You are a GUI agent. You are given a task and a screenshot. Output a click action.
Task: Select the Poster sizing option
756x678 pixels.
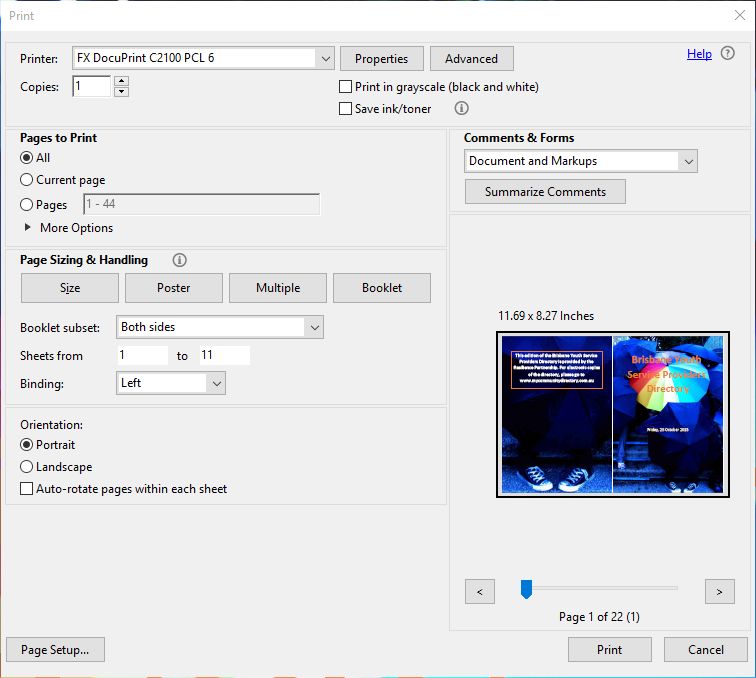click(174, 288)
